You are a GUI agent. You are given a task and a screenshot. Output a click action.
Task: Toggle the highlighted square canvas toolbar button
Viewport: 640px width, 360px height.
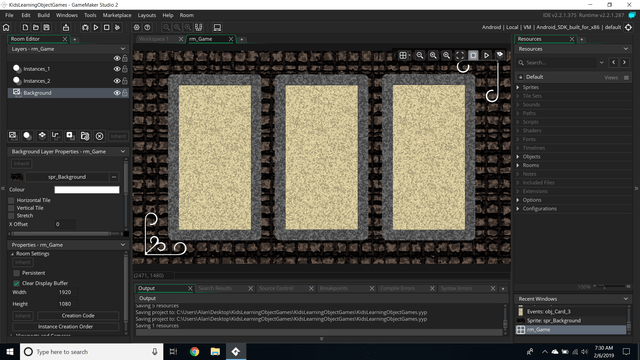[473, 55]
